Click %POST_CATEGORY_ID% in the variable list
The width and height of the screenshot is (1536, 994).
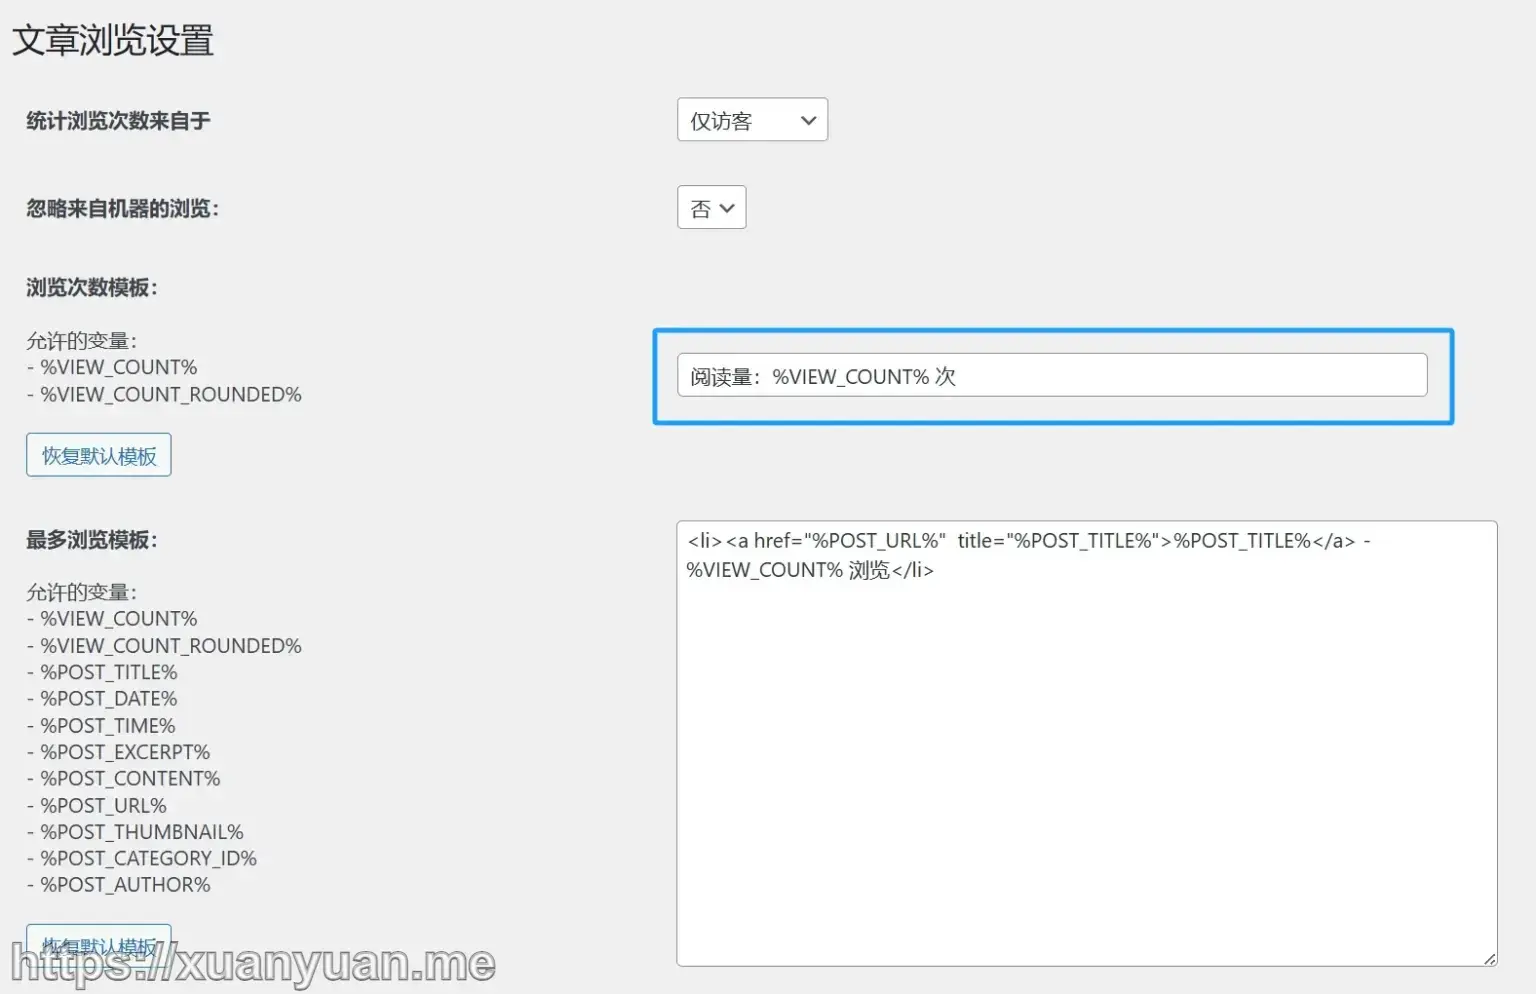(148, 859)
